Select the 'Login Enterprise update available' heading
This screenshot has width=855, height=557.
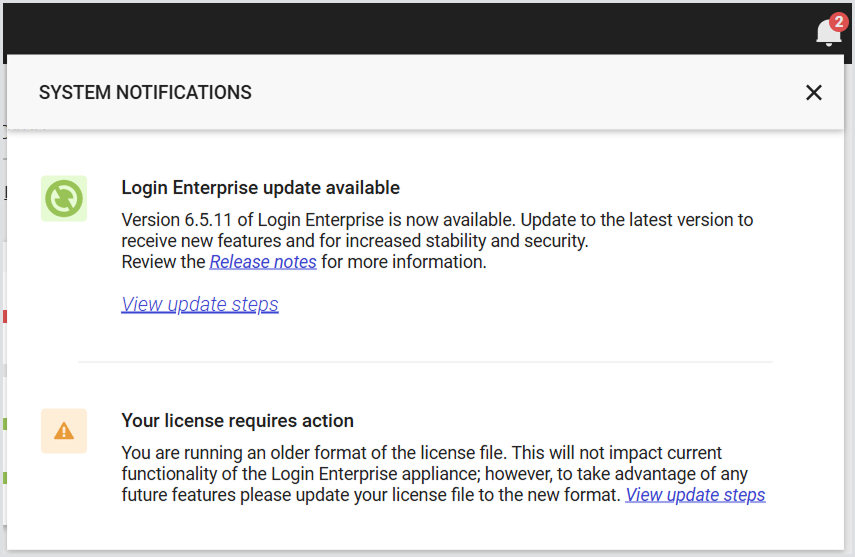(261, 188)
